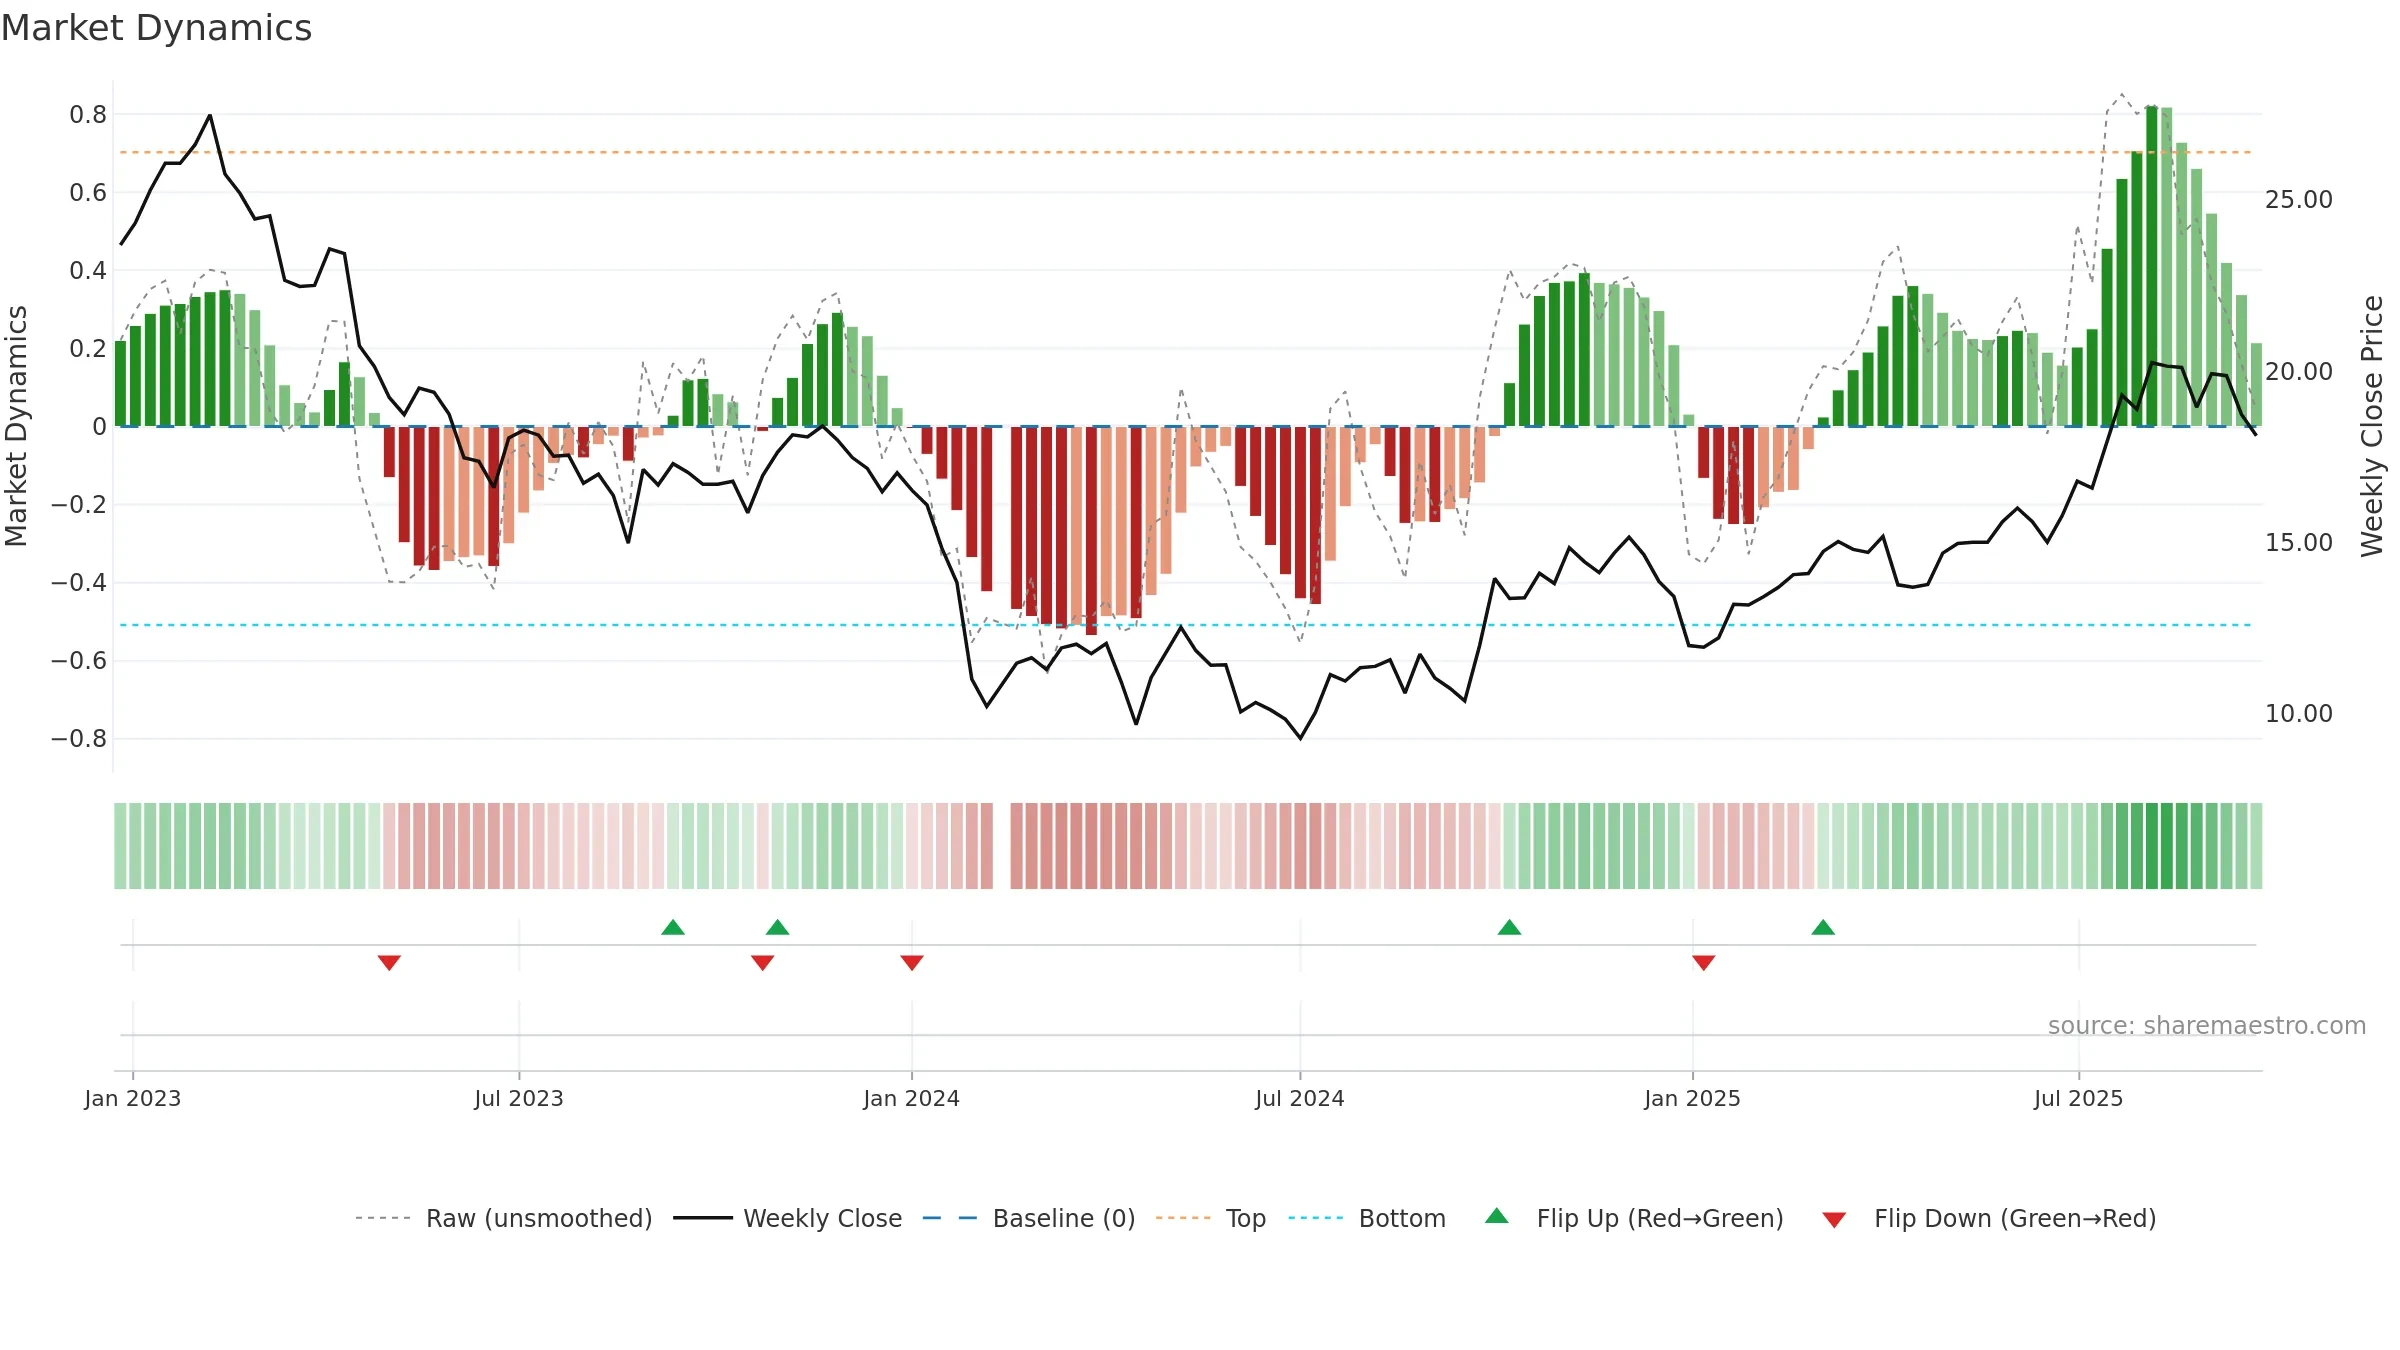Click the red flip-down marker at Jan 2024
The width and height of the screenshot is (2400, 1350).
912,962
